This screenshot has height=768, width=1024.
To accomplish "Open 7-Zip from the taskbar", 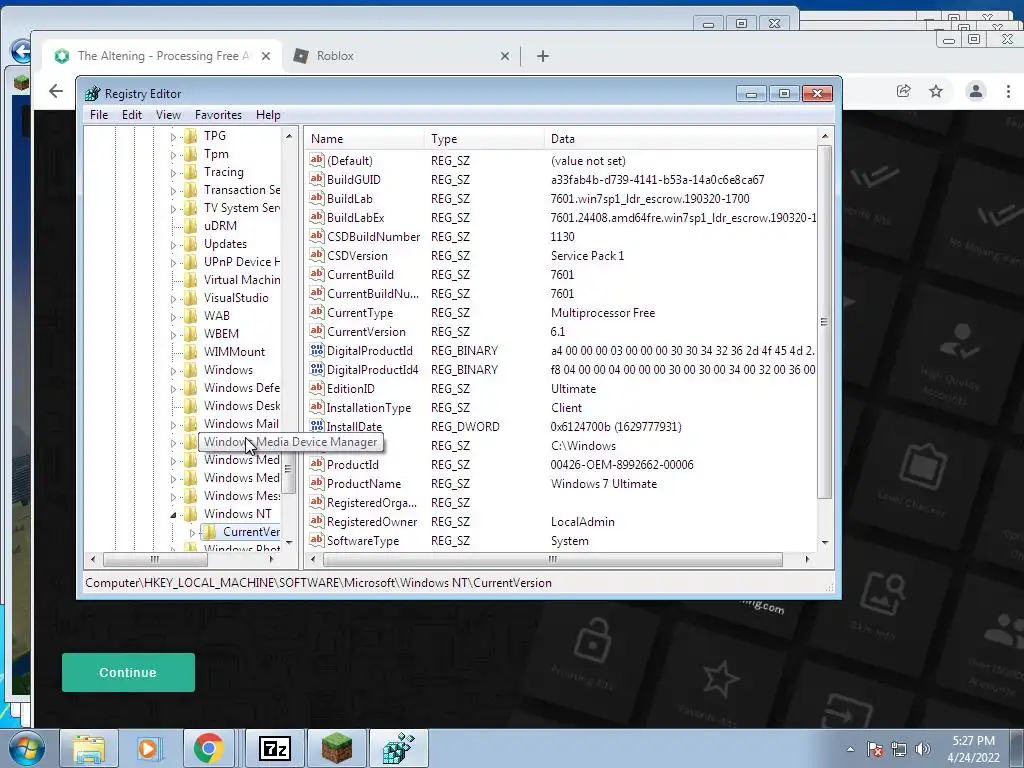I will (274, 748).
